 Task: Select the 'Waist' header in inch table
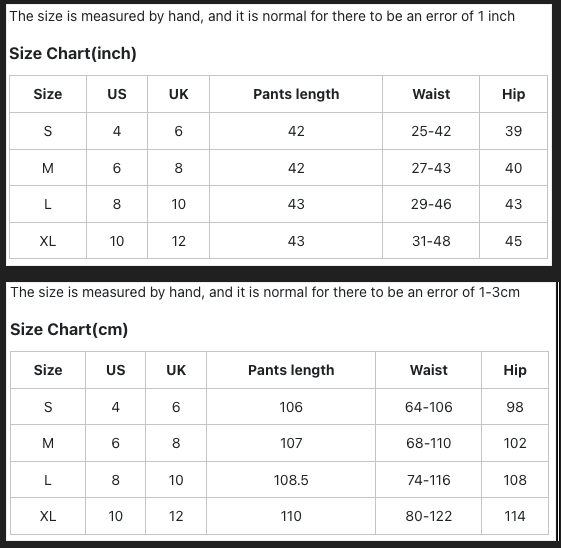[x=431, y=94]
